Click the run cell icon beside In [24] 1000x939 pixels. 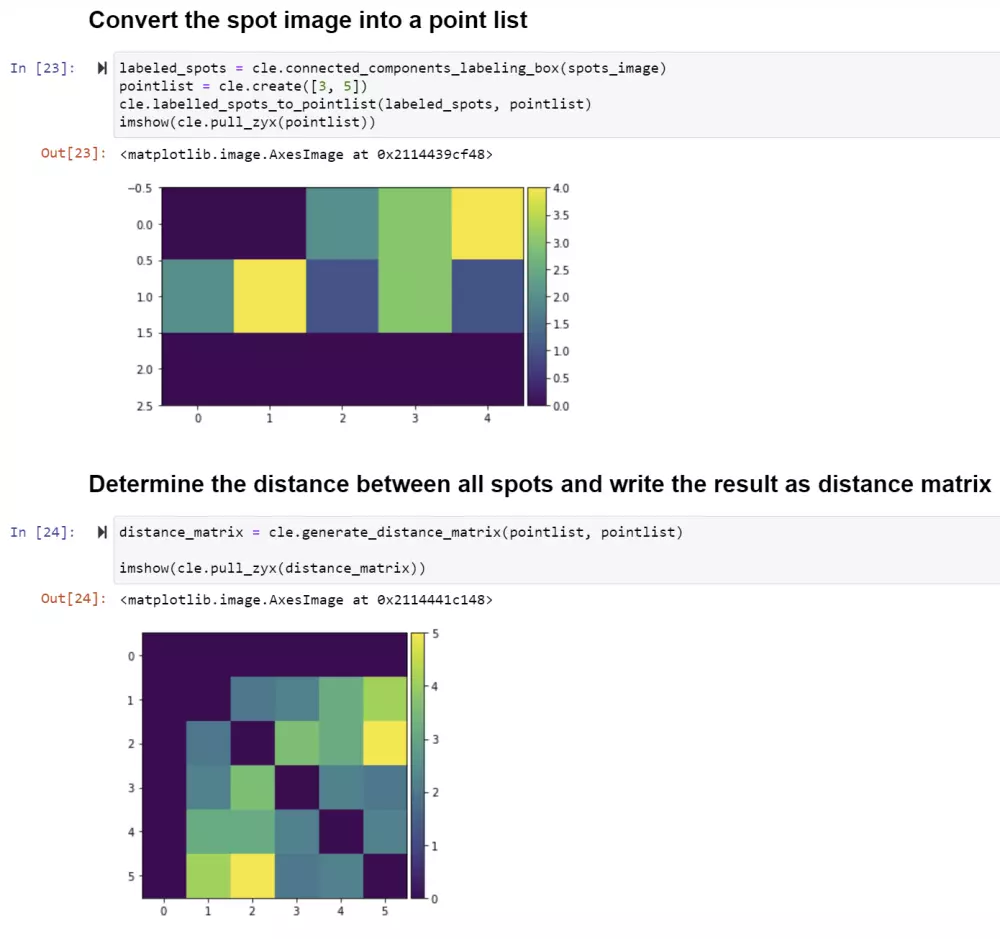(102, 532)
